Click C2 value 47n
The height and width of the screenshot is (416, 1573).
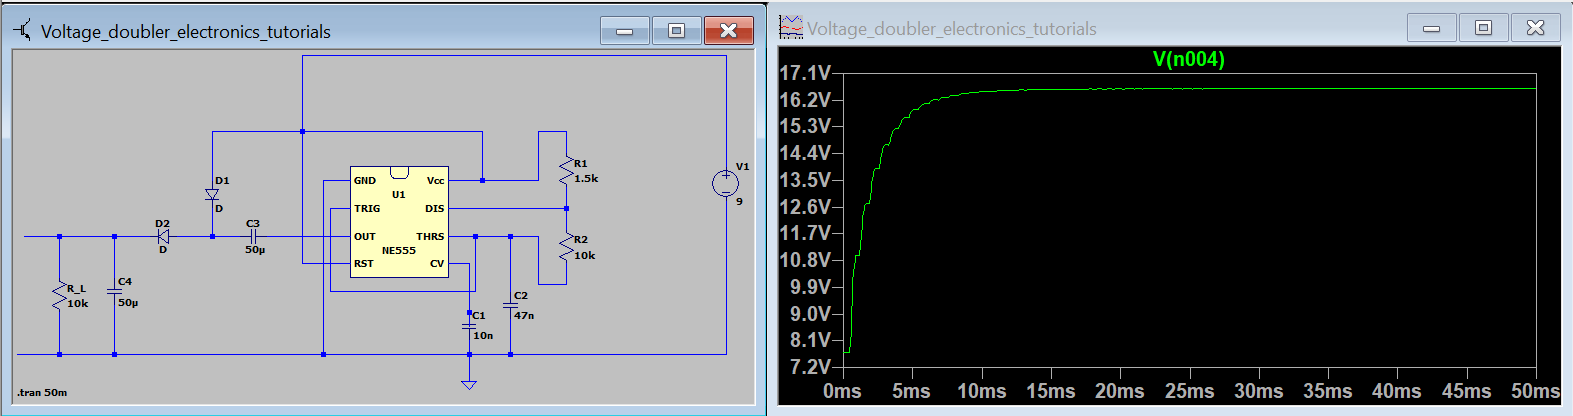[524, 315]
